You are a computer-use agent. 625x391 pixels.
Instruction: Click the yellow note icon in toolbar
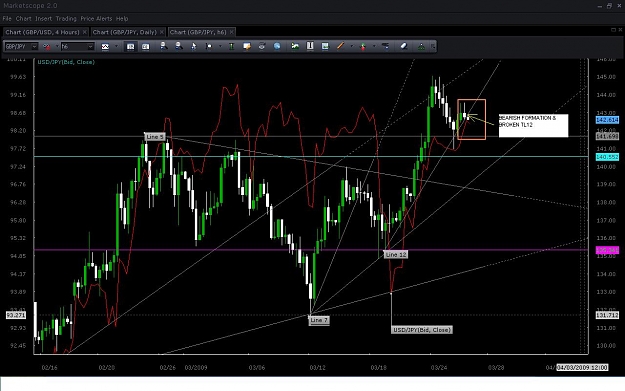247,46
